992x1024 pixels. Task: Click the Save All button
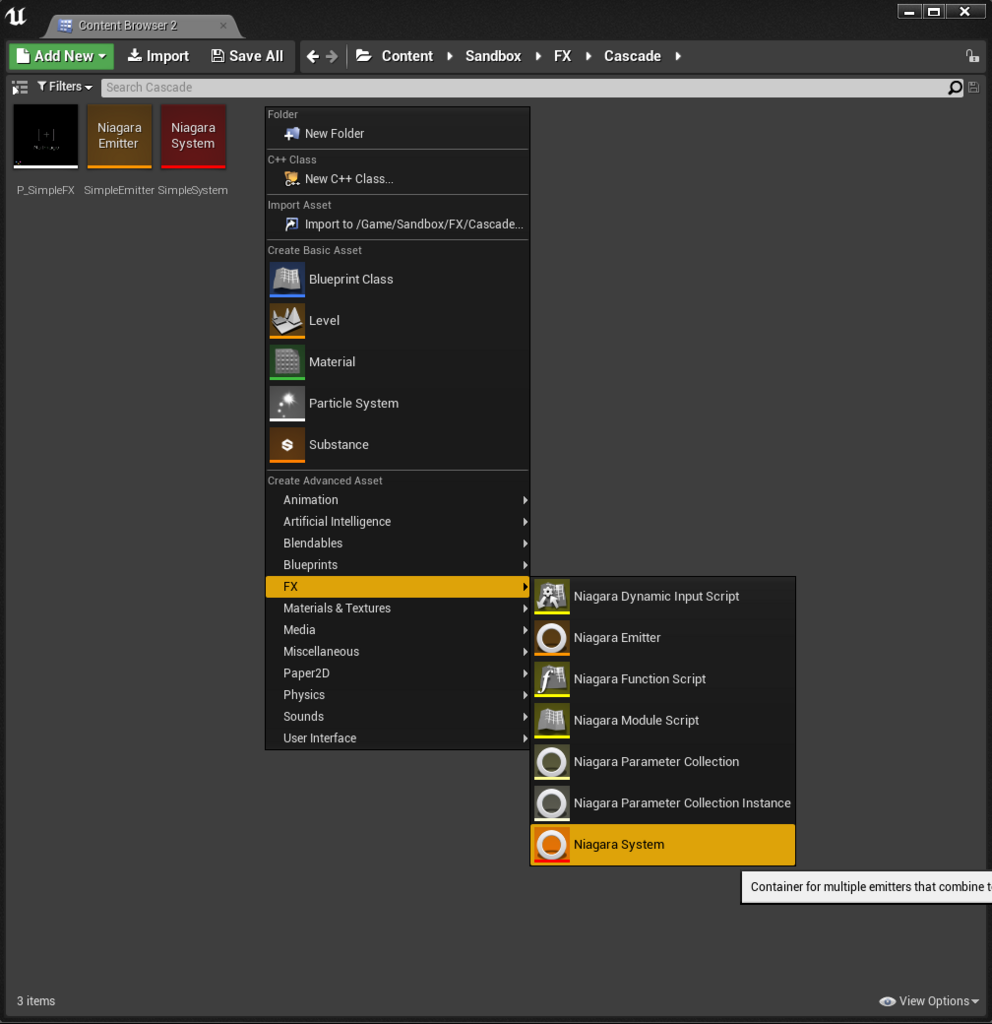click(247, 56)
